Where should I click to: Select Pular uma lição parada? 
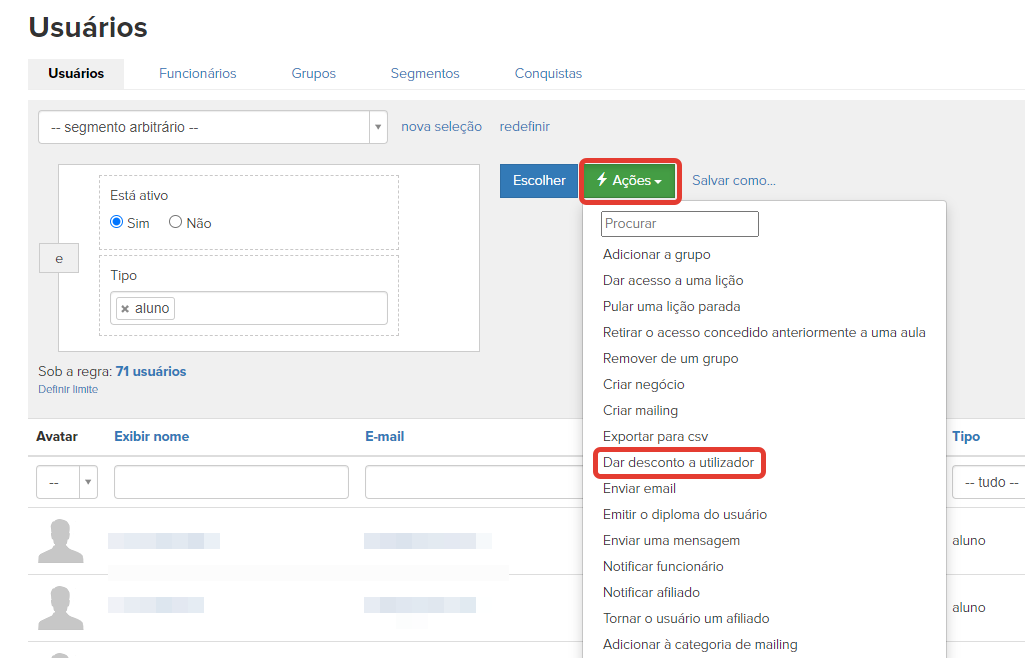pos(671,306)
